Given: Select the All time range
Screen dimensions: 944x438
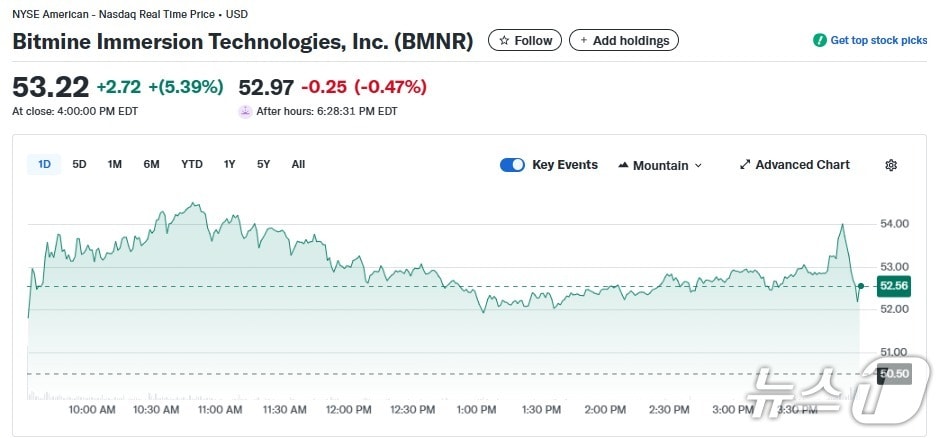Looking at the screenshot, I should click(298, 164).
